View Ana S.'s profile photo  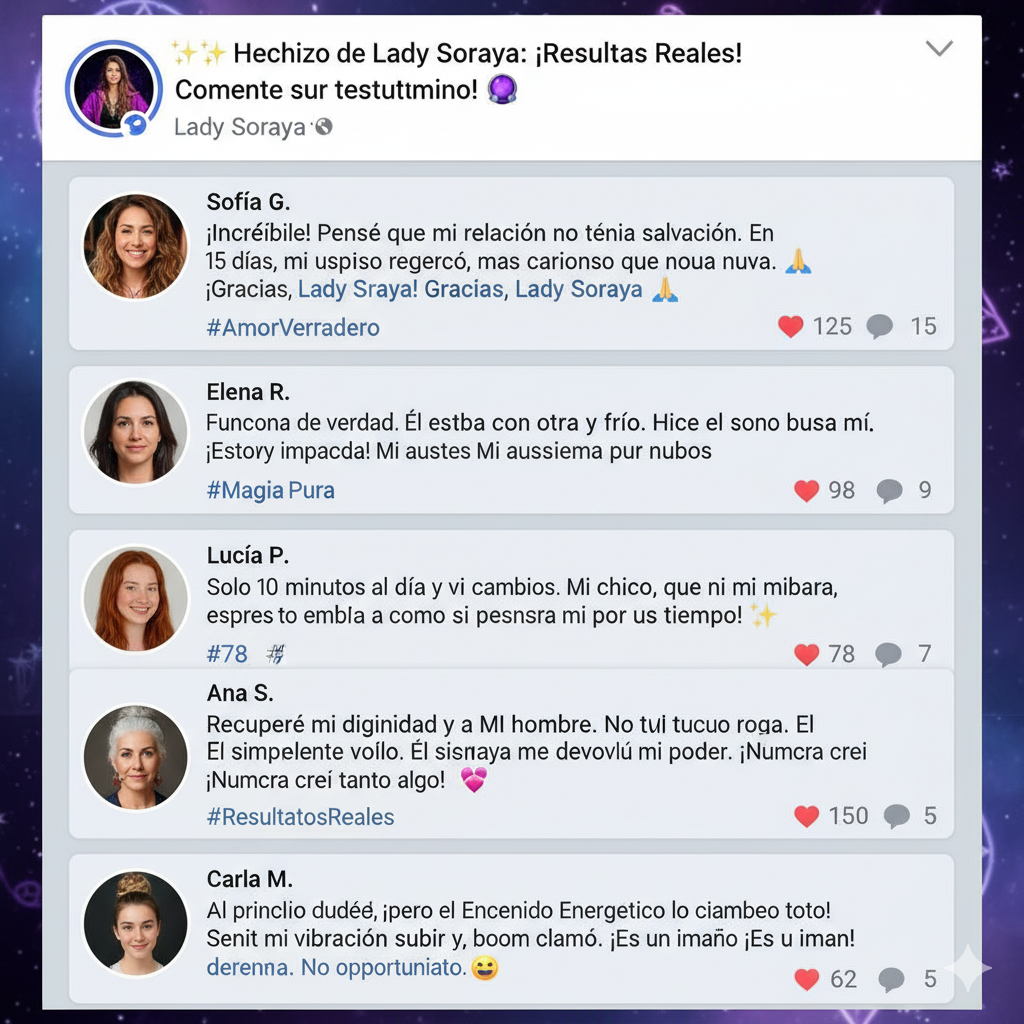click(x=136, y=757)
